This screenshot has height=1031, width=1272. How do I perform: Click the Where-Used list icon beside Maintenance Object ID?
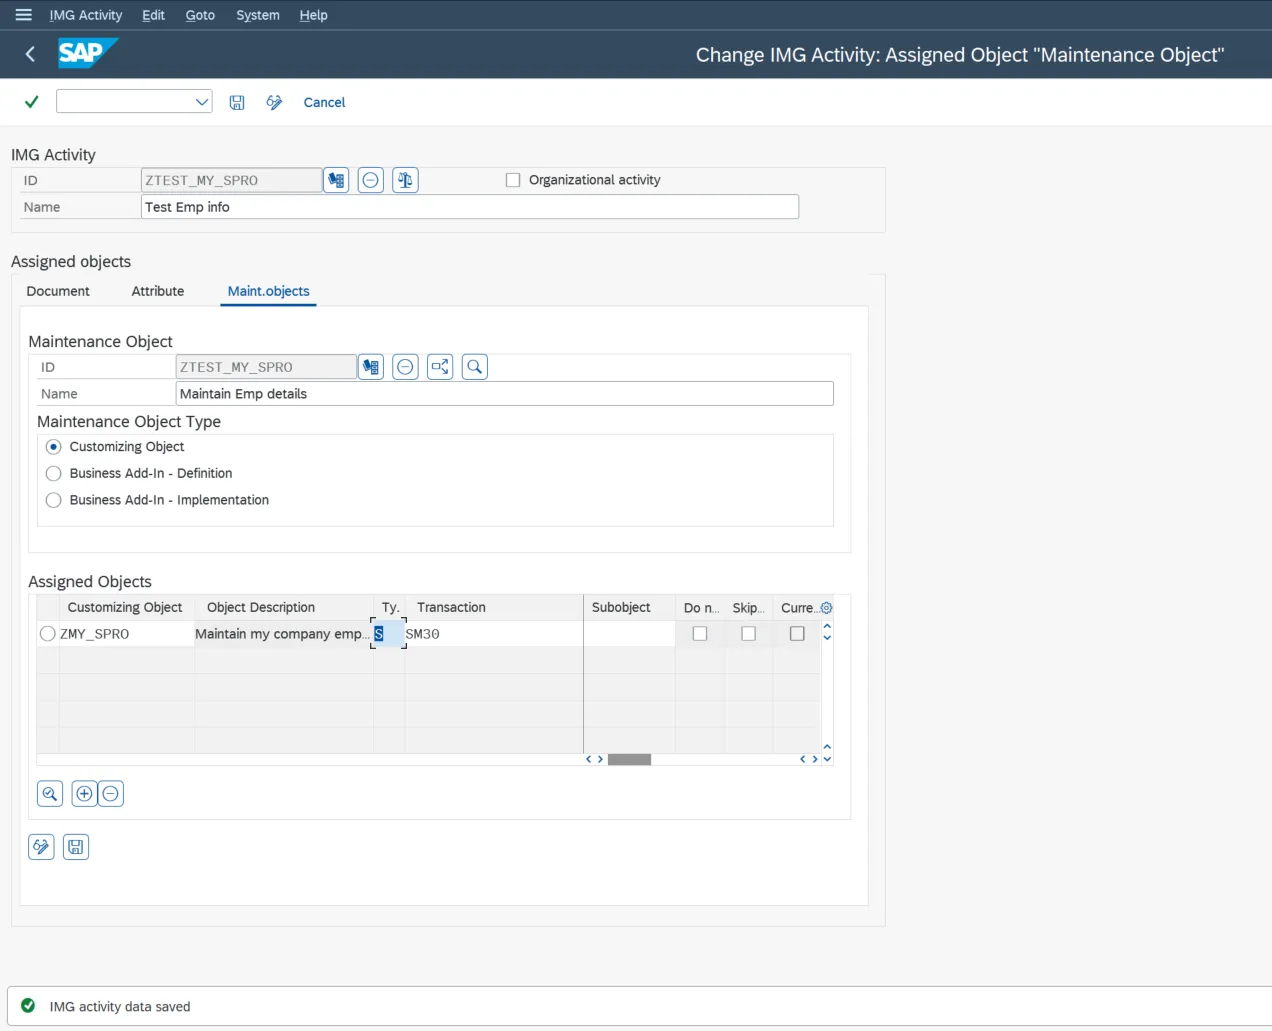point(439,366)
